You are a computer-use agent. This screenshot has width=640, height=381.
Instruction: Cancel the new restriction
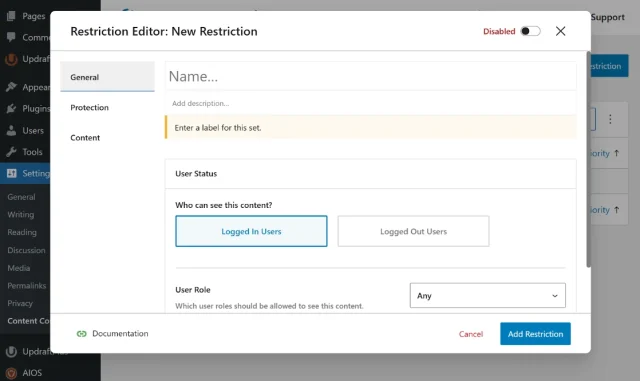(x=471, y=334)
